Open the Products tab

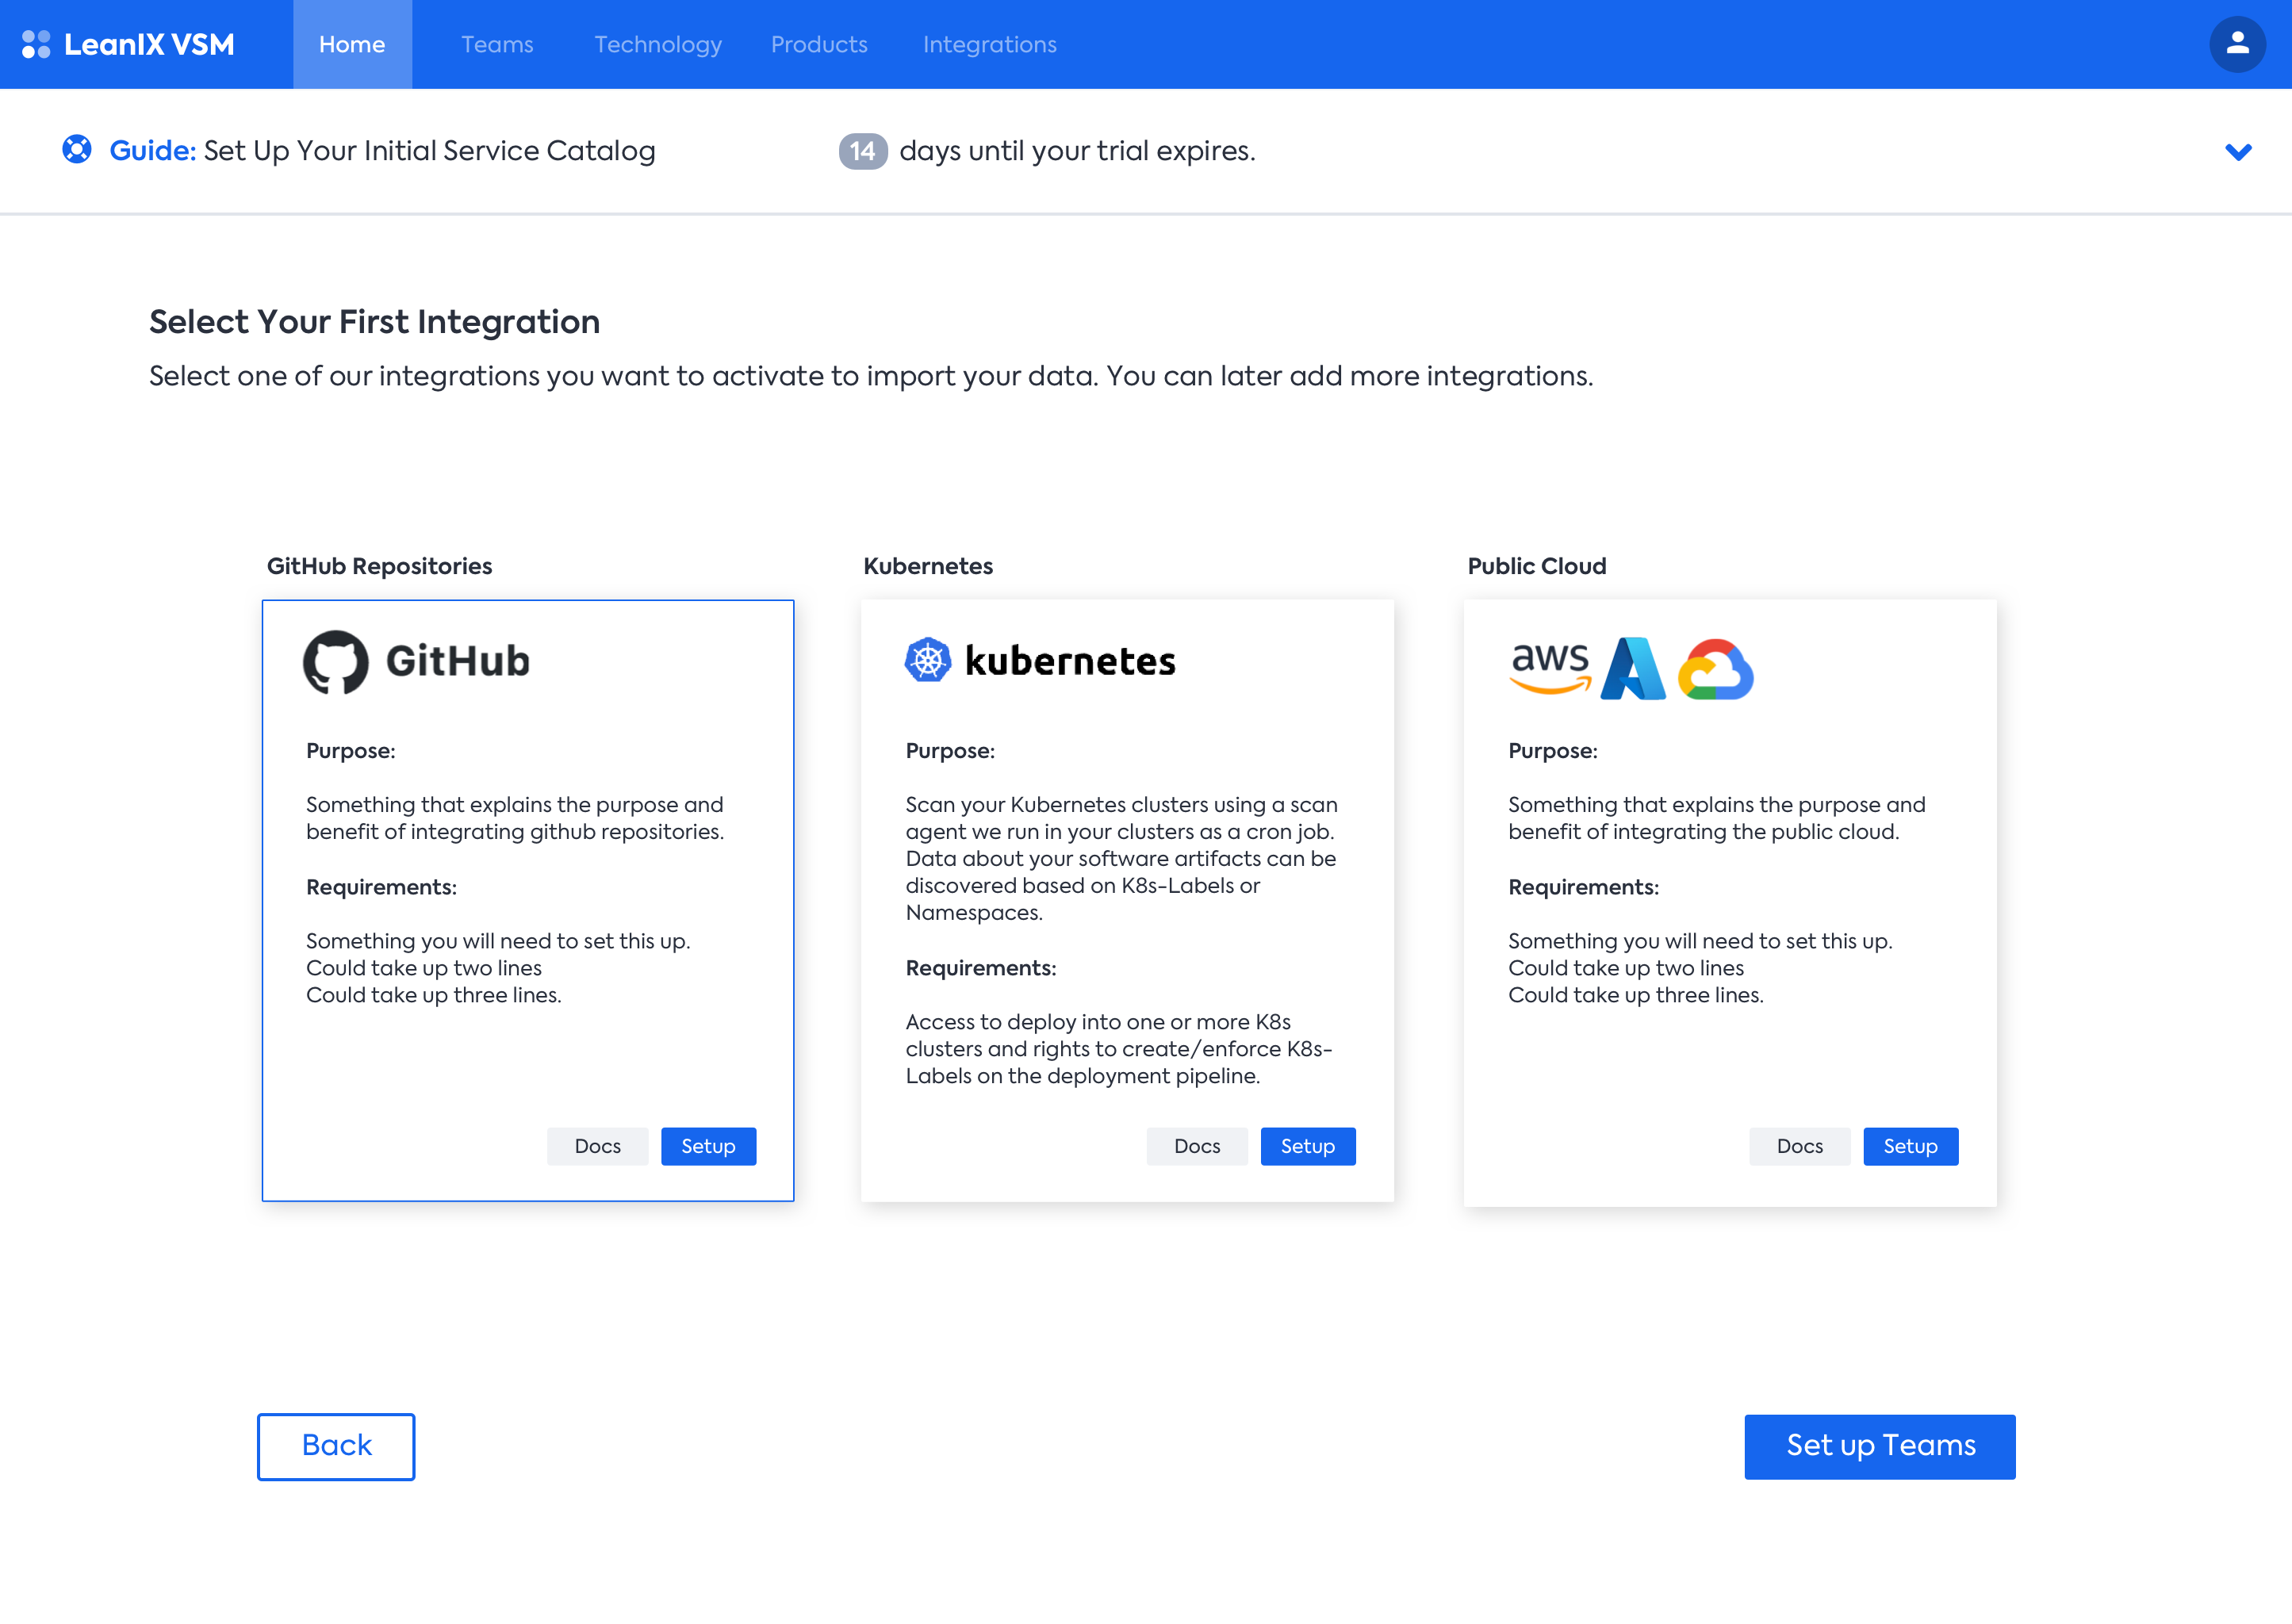click(x=819, y=44)
